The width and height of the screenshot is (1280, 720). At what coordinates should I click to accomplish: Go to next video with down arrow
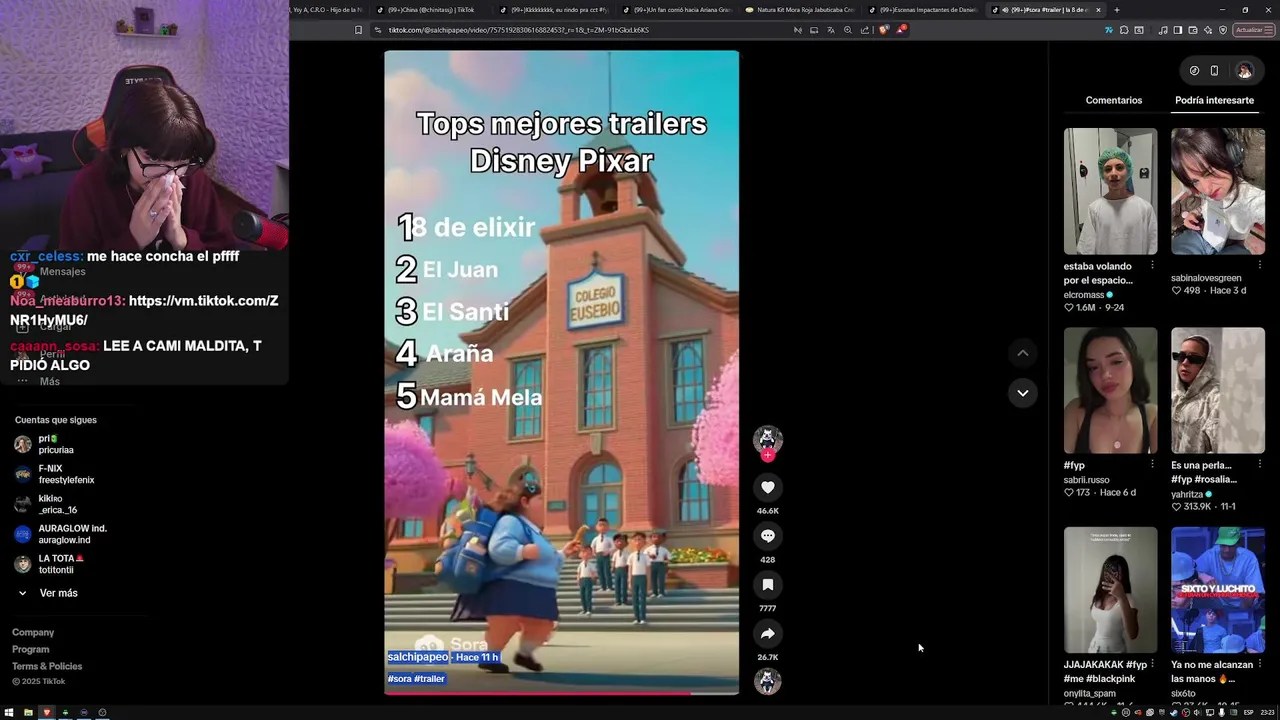pos(1022,393)
